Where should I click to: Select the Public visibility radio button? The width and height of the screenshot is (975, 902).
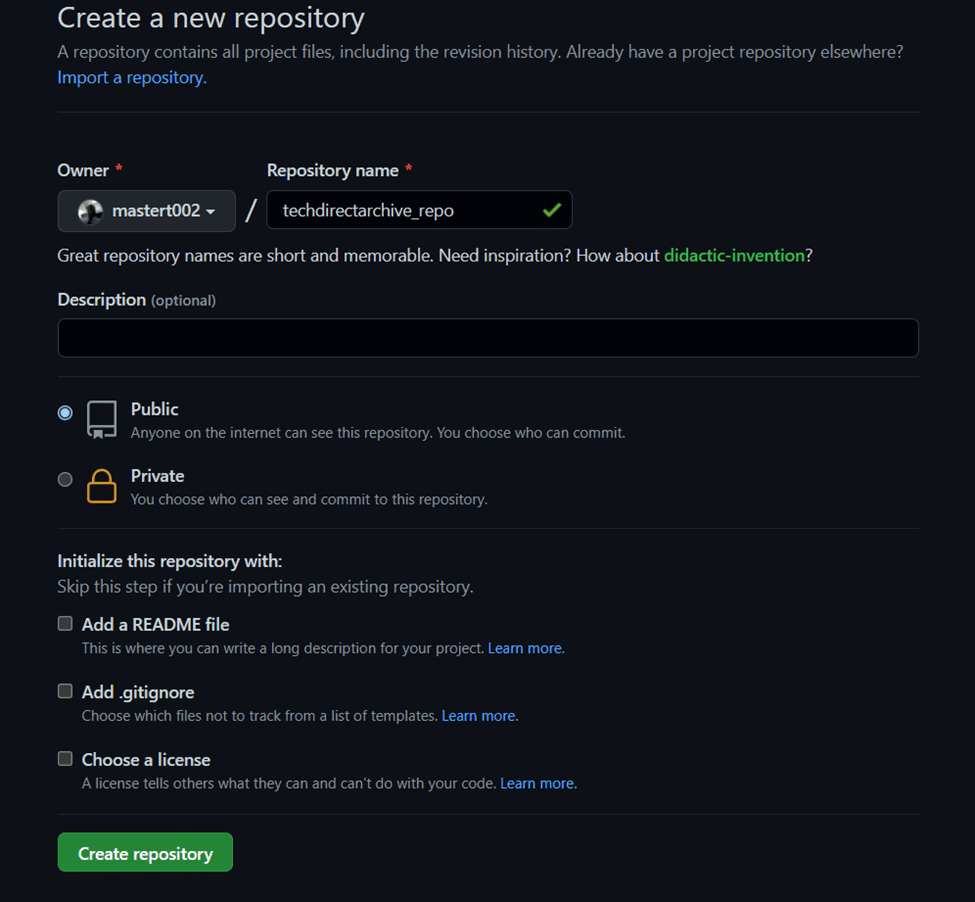[65, 412]
